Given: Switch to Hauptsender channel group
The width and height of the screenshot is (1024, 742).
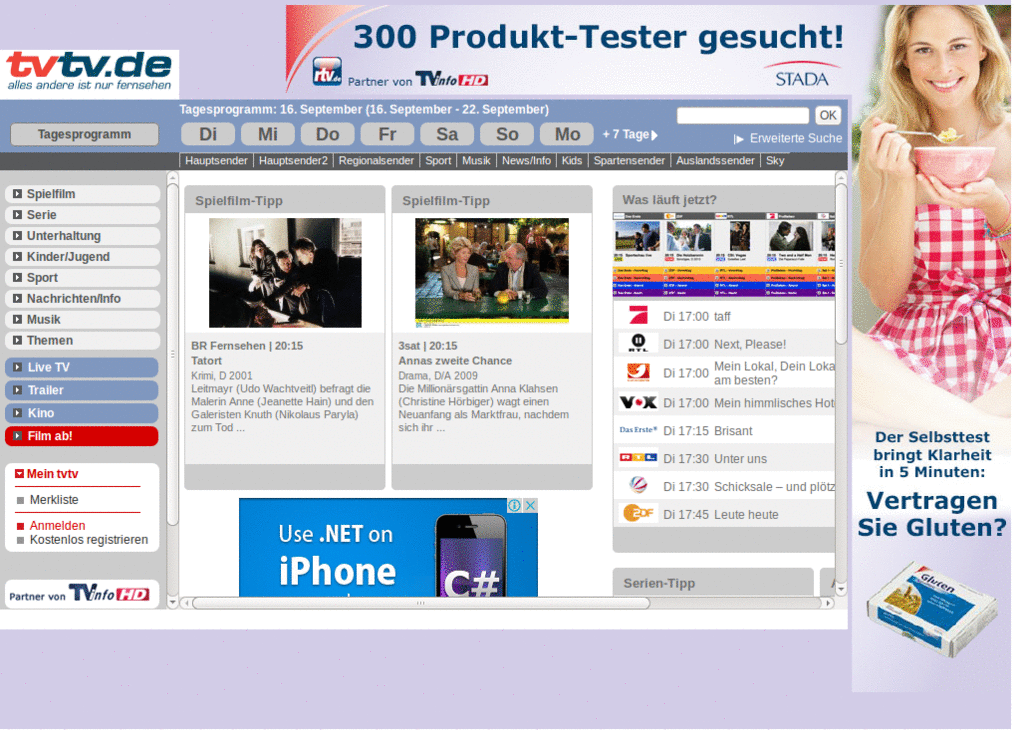Looking at the screenshot, I should pos(216,161).
